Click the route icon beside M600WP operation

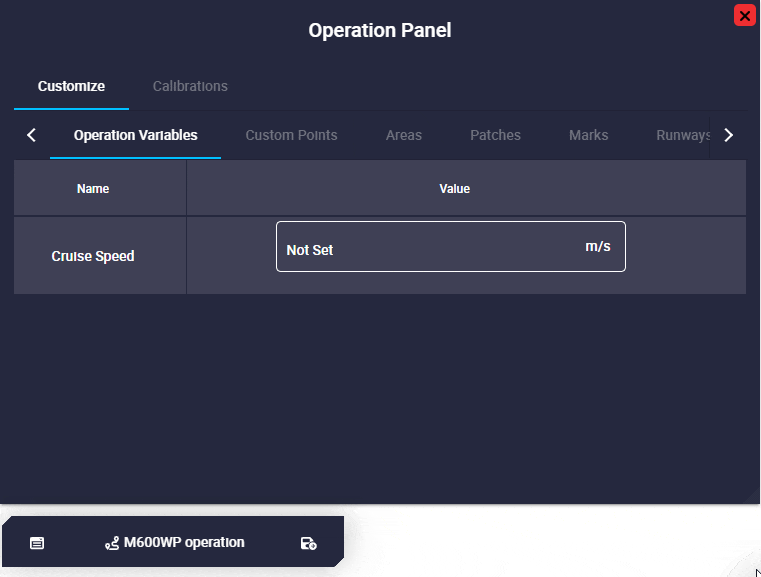(x=112, y=544)
